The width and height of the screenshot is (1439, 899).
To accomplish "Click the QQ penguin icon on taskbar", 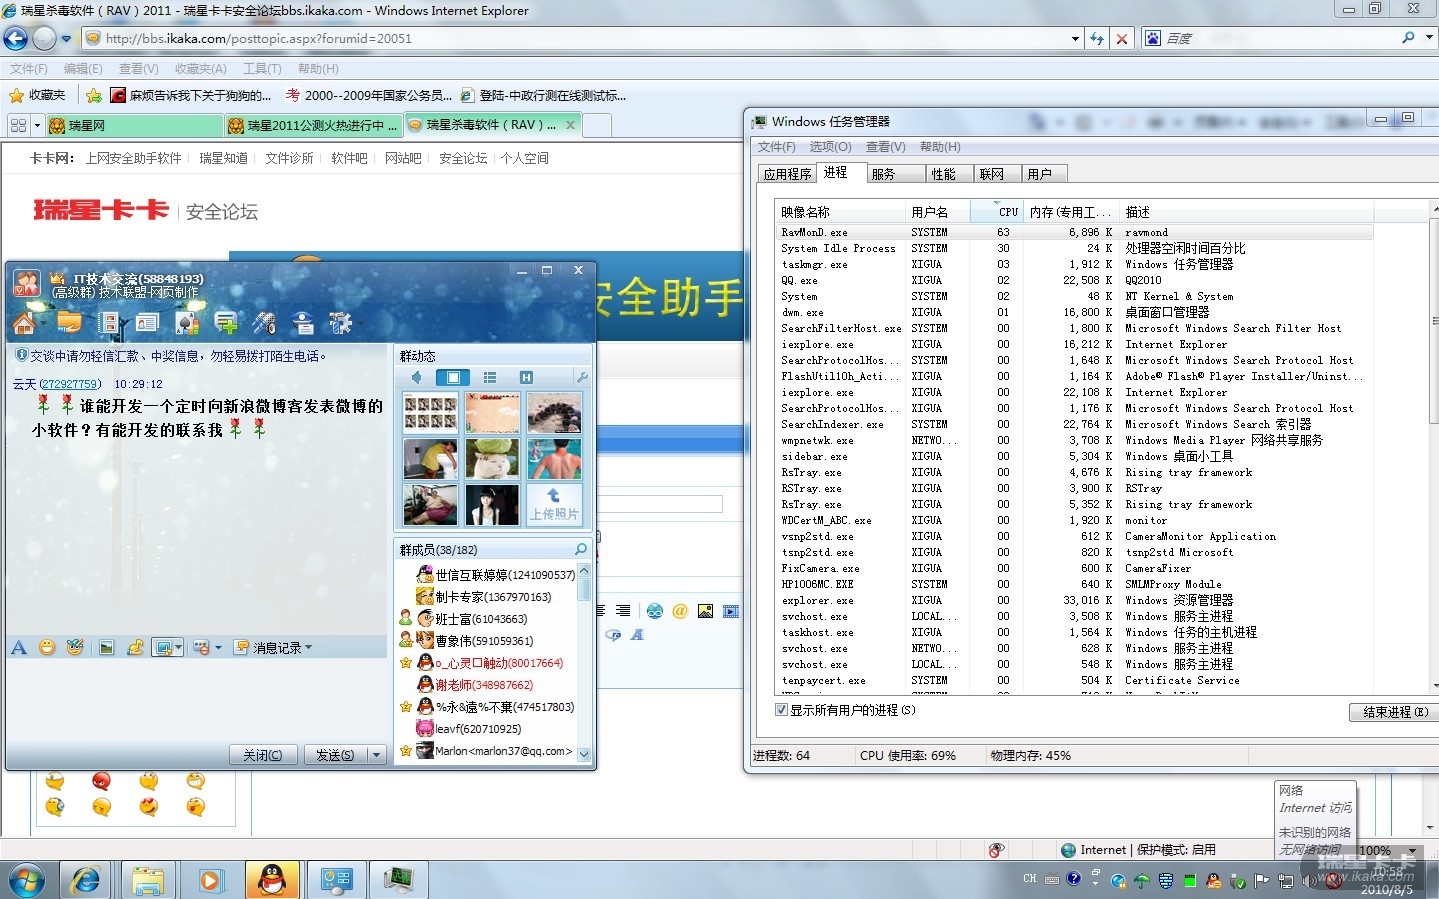I will point(271,880).
